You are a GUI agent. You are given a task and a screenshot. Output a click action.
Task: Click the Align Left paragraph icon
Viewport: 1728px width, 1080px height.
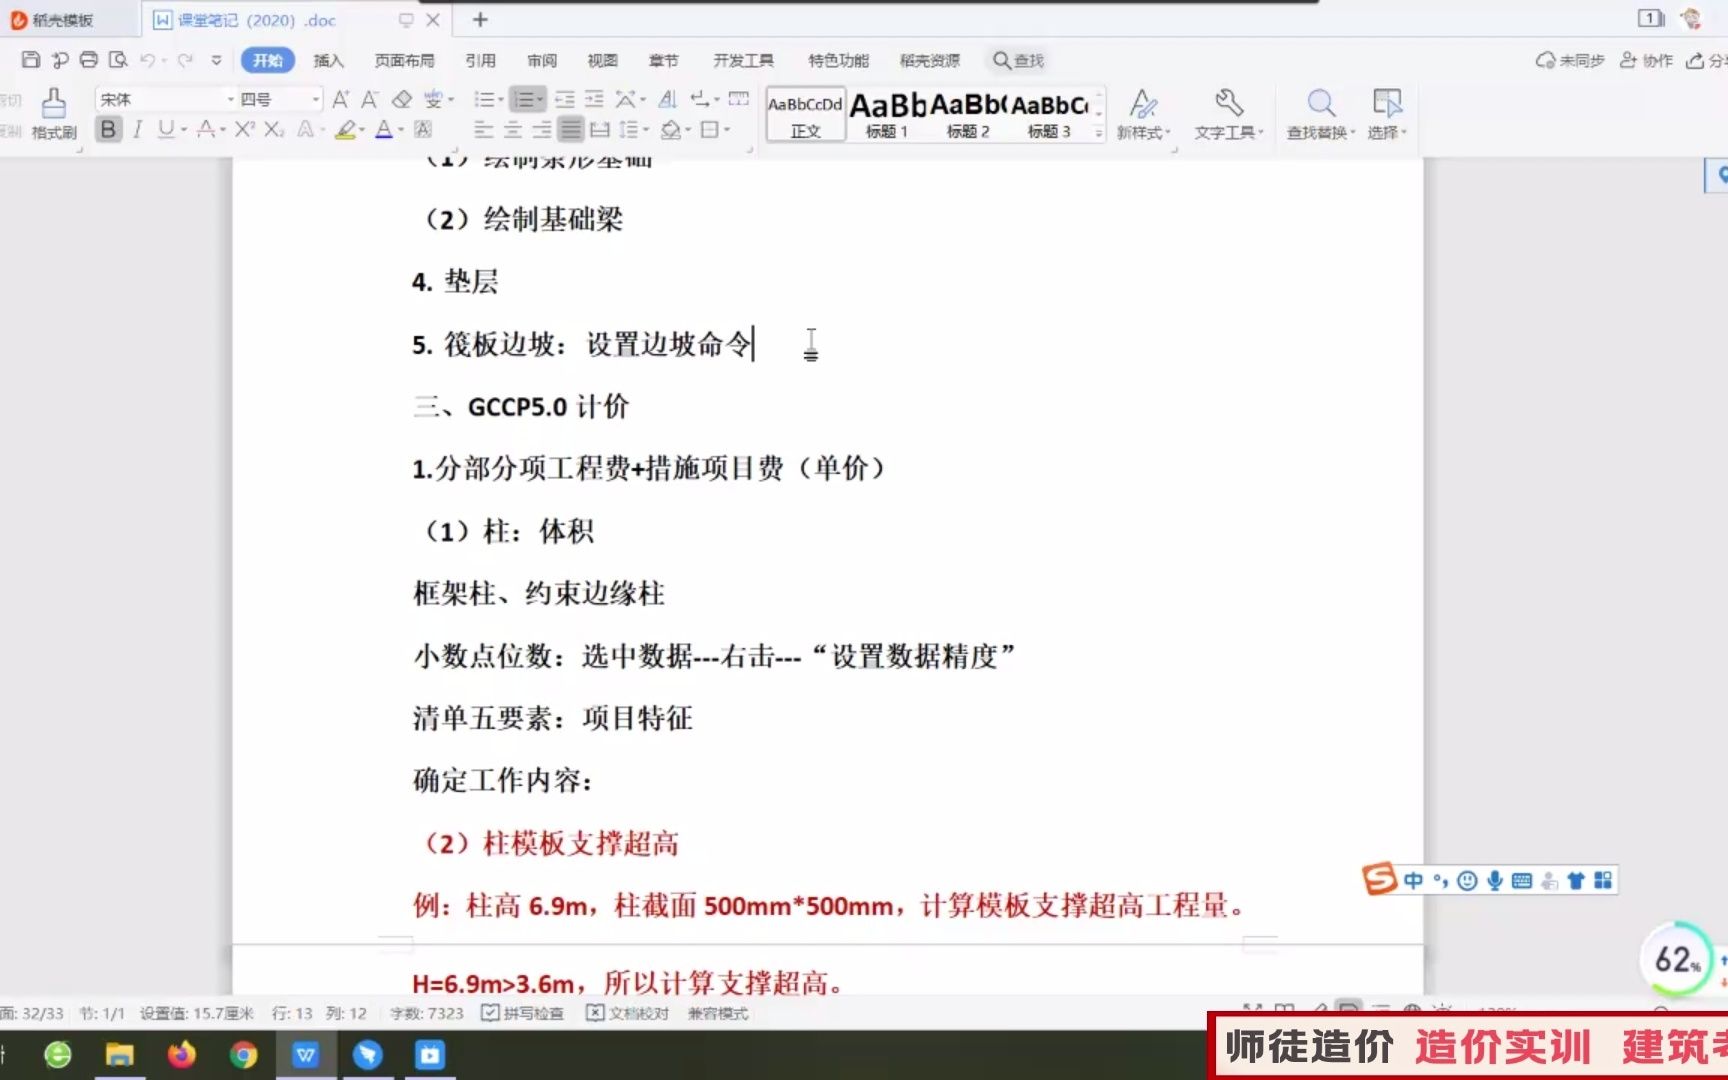click(x=483, y=129)
